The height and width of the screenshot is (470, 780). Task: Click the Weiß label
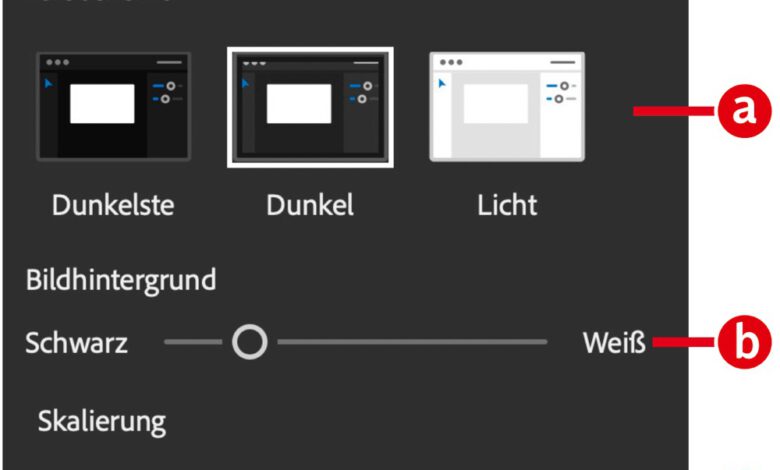pos(614,344)
